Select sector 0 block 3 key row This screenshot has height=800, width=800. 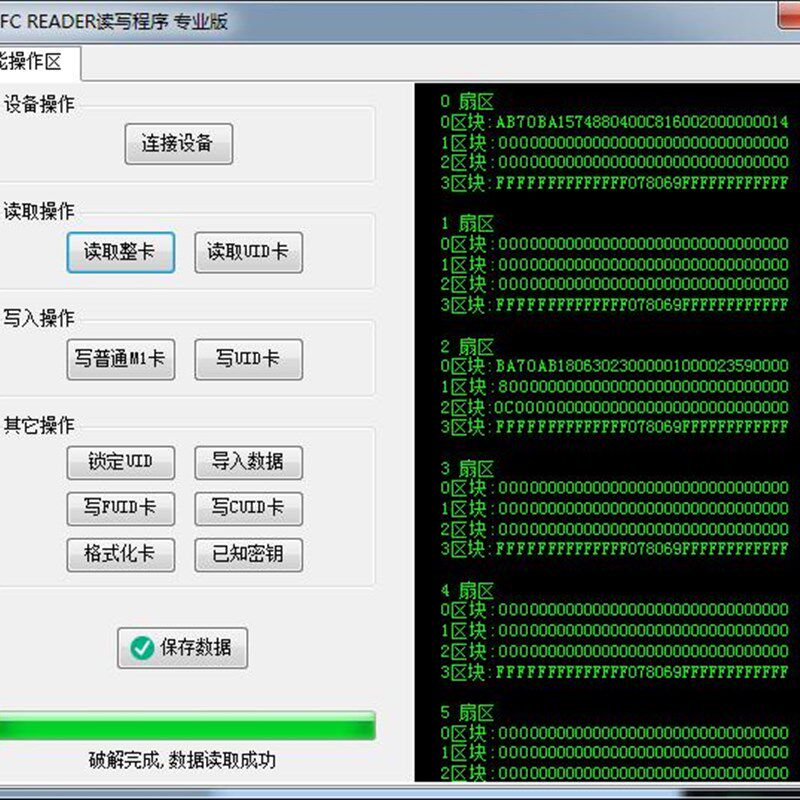pos(614,183)
